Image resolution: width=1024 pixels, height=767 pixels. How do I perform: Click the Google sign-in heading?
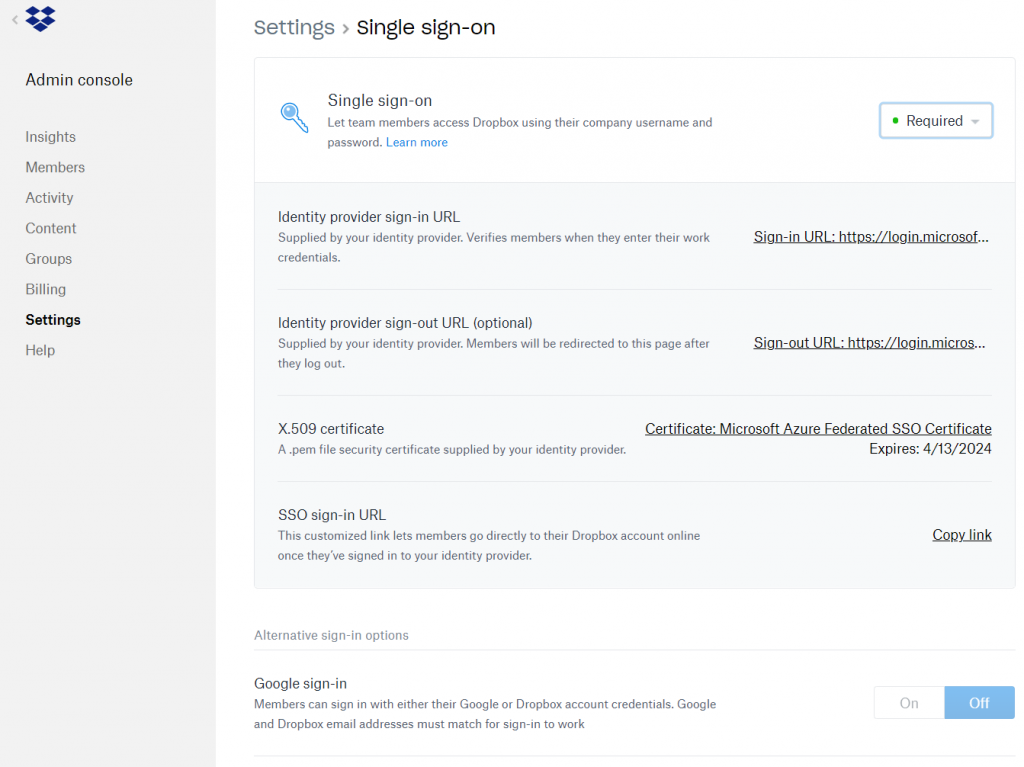point(300,683)
